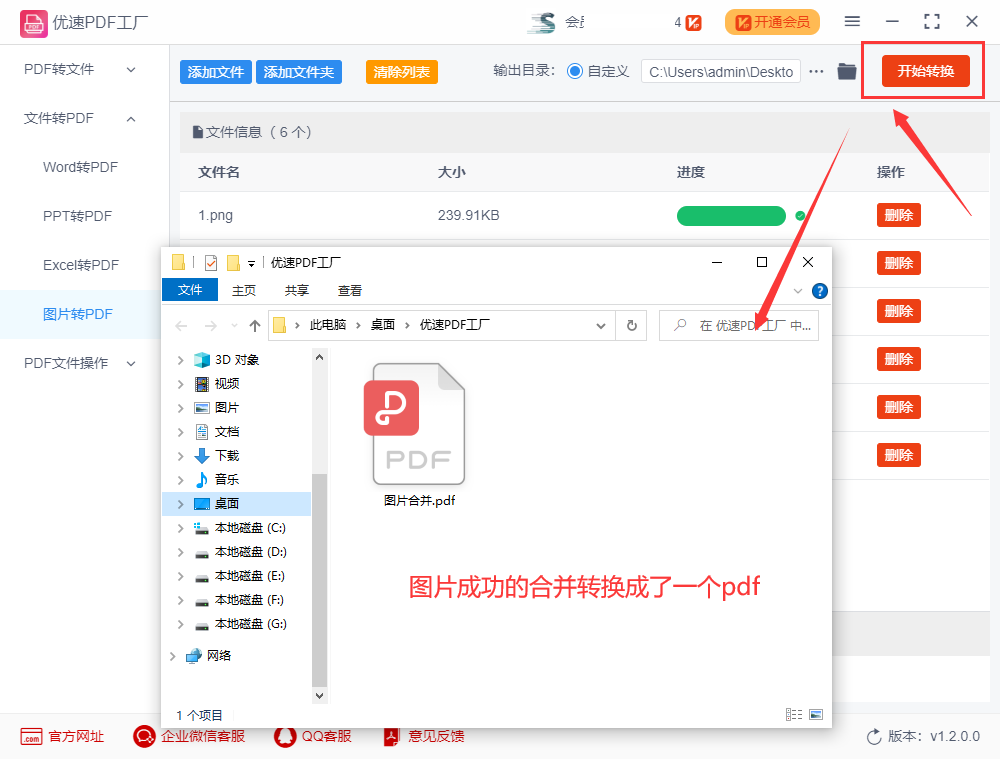Select Word转PDF in sidebar

click(x=80, y=167)
